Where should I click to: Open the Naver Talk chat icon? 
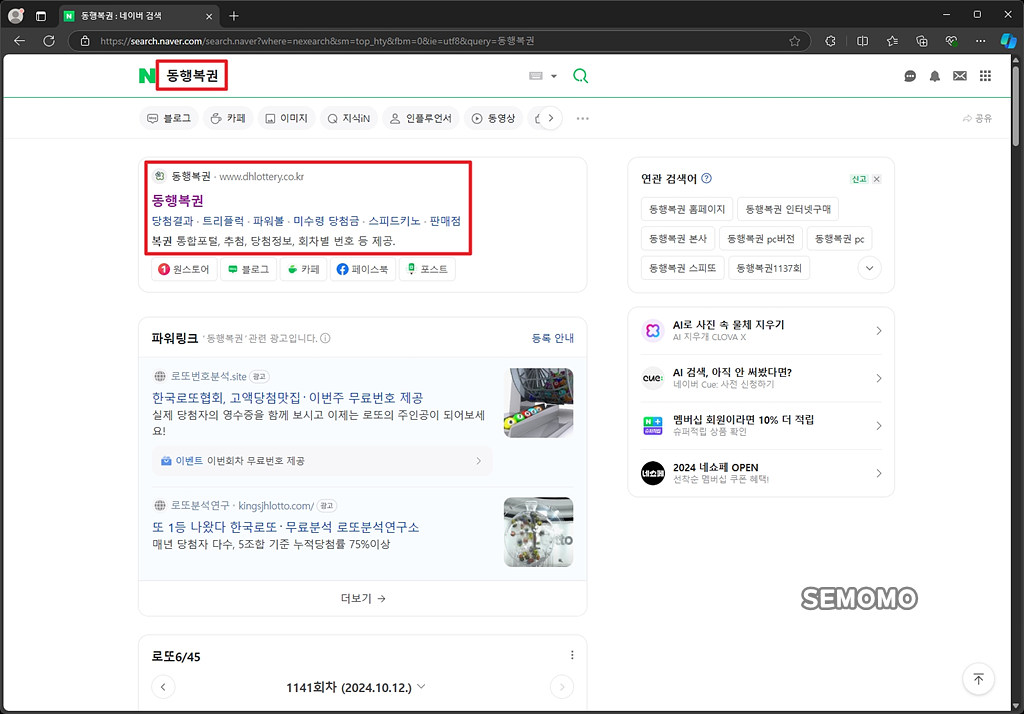[910, 76]
